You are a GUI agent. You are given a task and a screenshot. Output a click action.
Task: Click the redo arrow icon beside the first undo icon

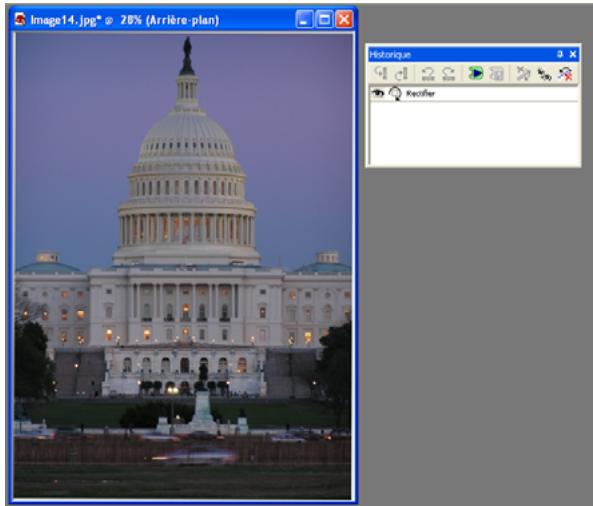(x=401, y=73)
